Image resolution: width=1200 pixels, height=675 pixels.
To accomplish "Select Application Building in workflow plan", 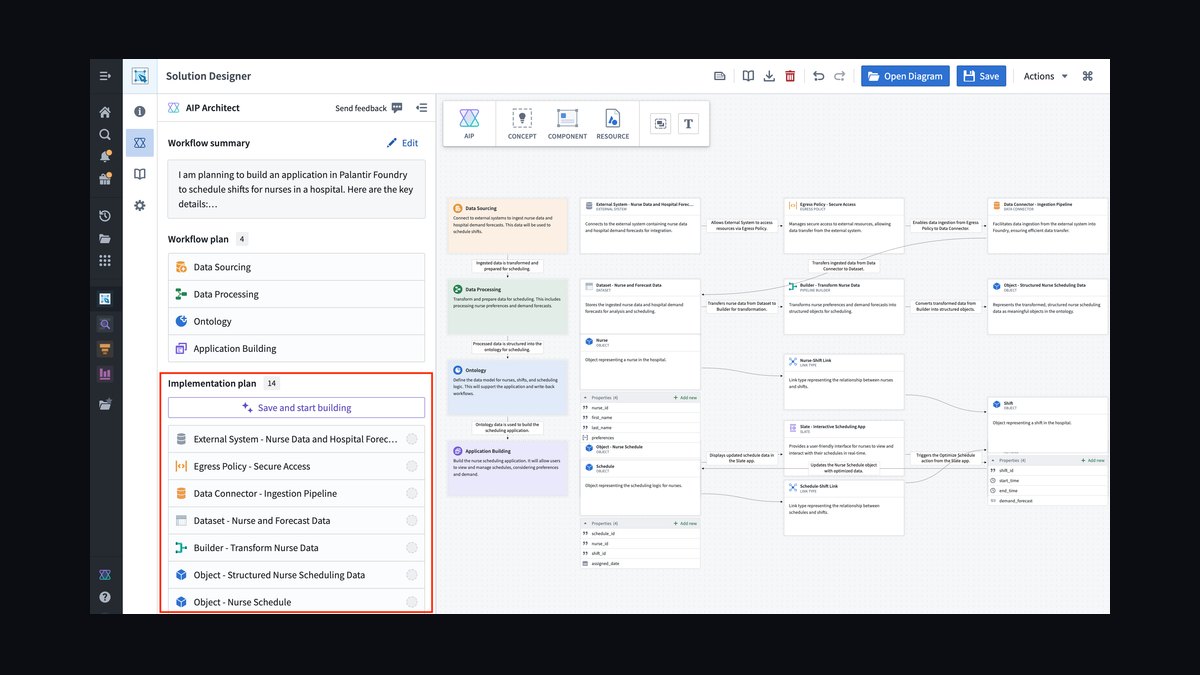I will 296,348.
